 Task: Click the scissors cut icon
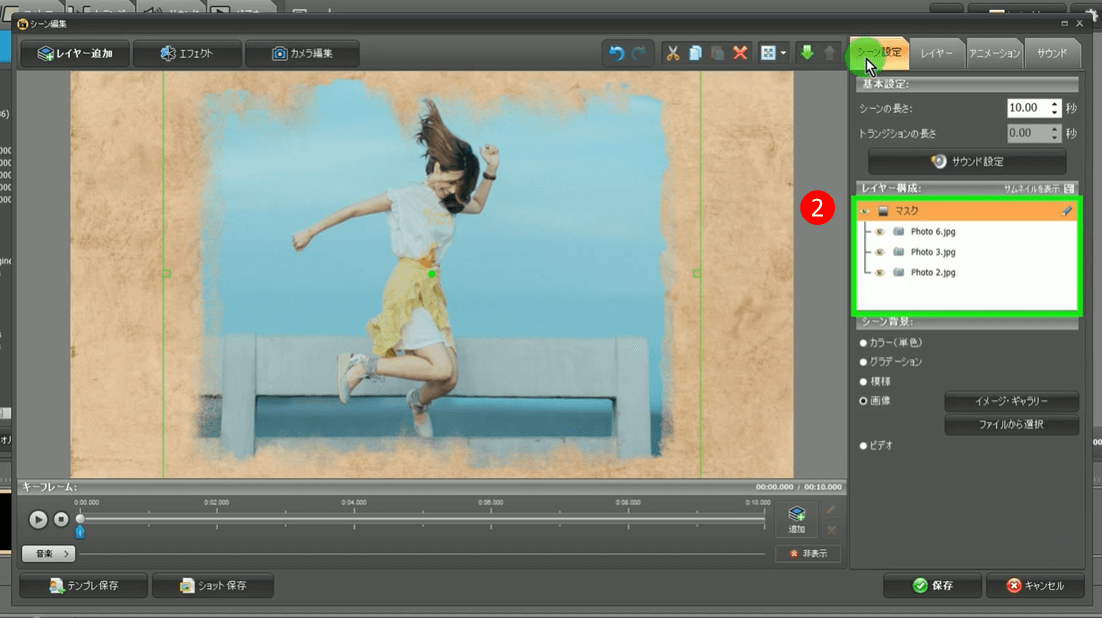(673, 53)
